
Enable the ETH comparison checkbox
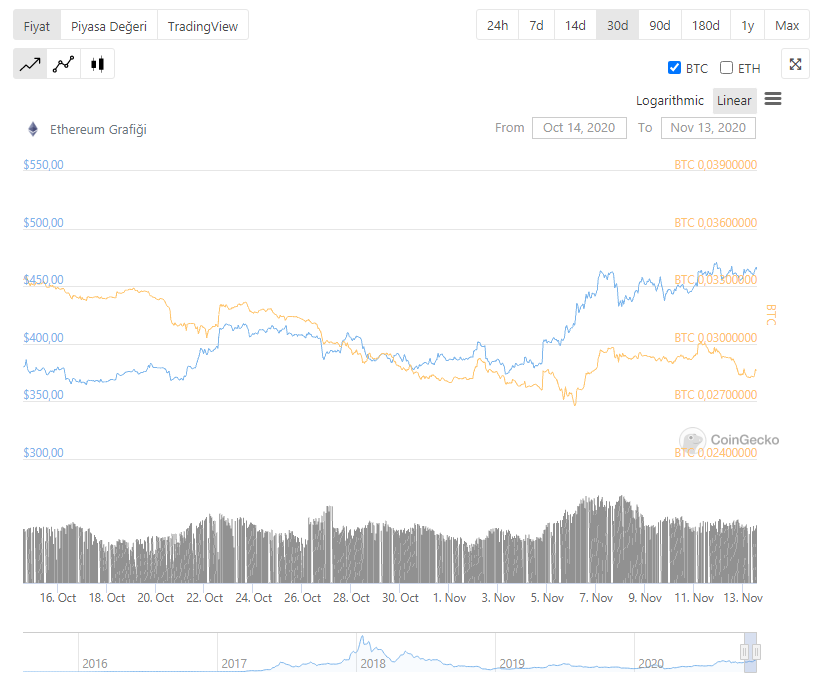click(727, 68)
